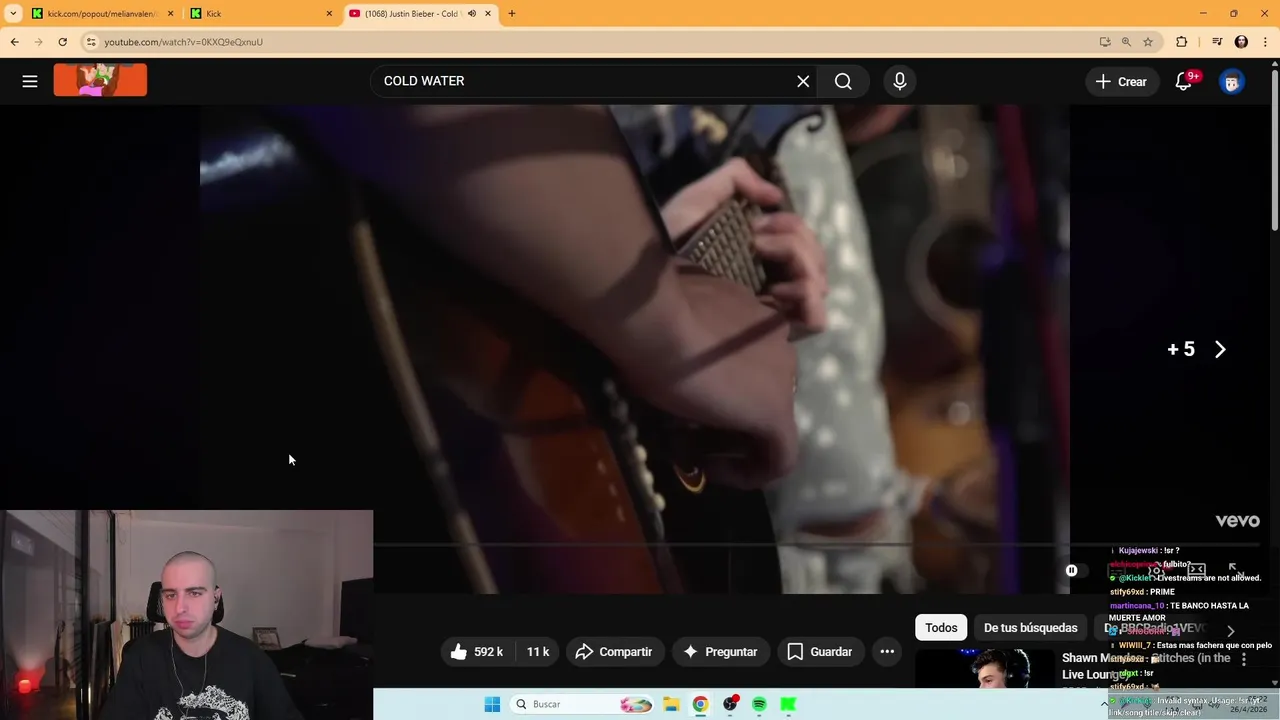Mute the YouTube tab's speaker icon
This screenshot has height=720, width=1280.
click(x=472, y=14)
